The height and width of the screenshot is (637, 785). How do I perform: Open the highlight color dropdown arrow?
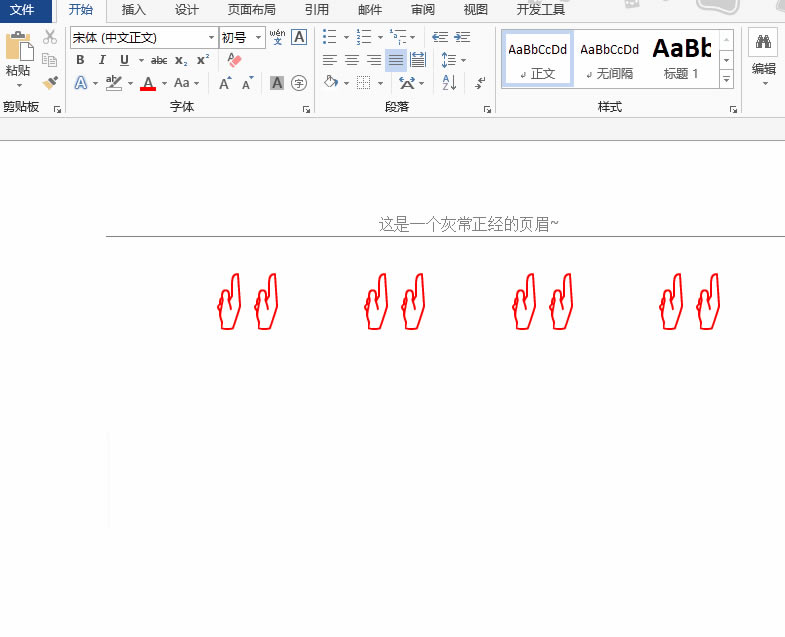click(130, 83)
